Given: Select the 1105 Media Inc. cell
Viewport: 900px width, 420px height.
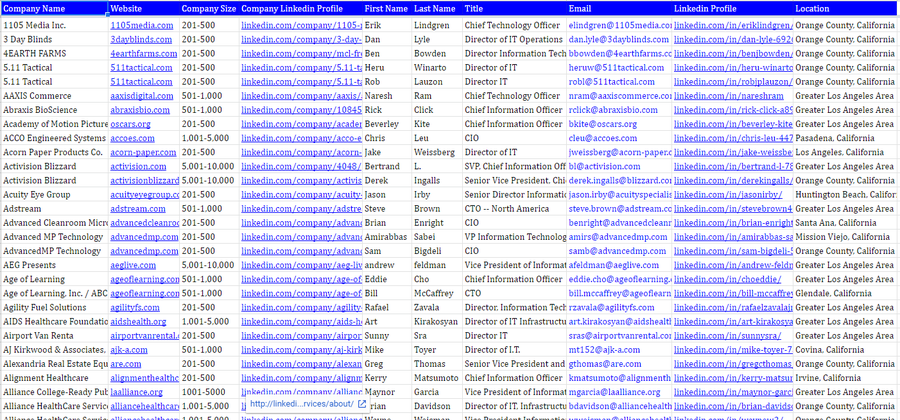Looking at the screenshot, I should click(54, 25).
